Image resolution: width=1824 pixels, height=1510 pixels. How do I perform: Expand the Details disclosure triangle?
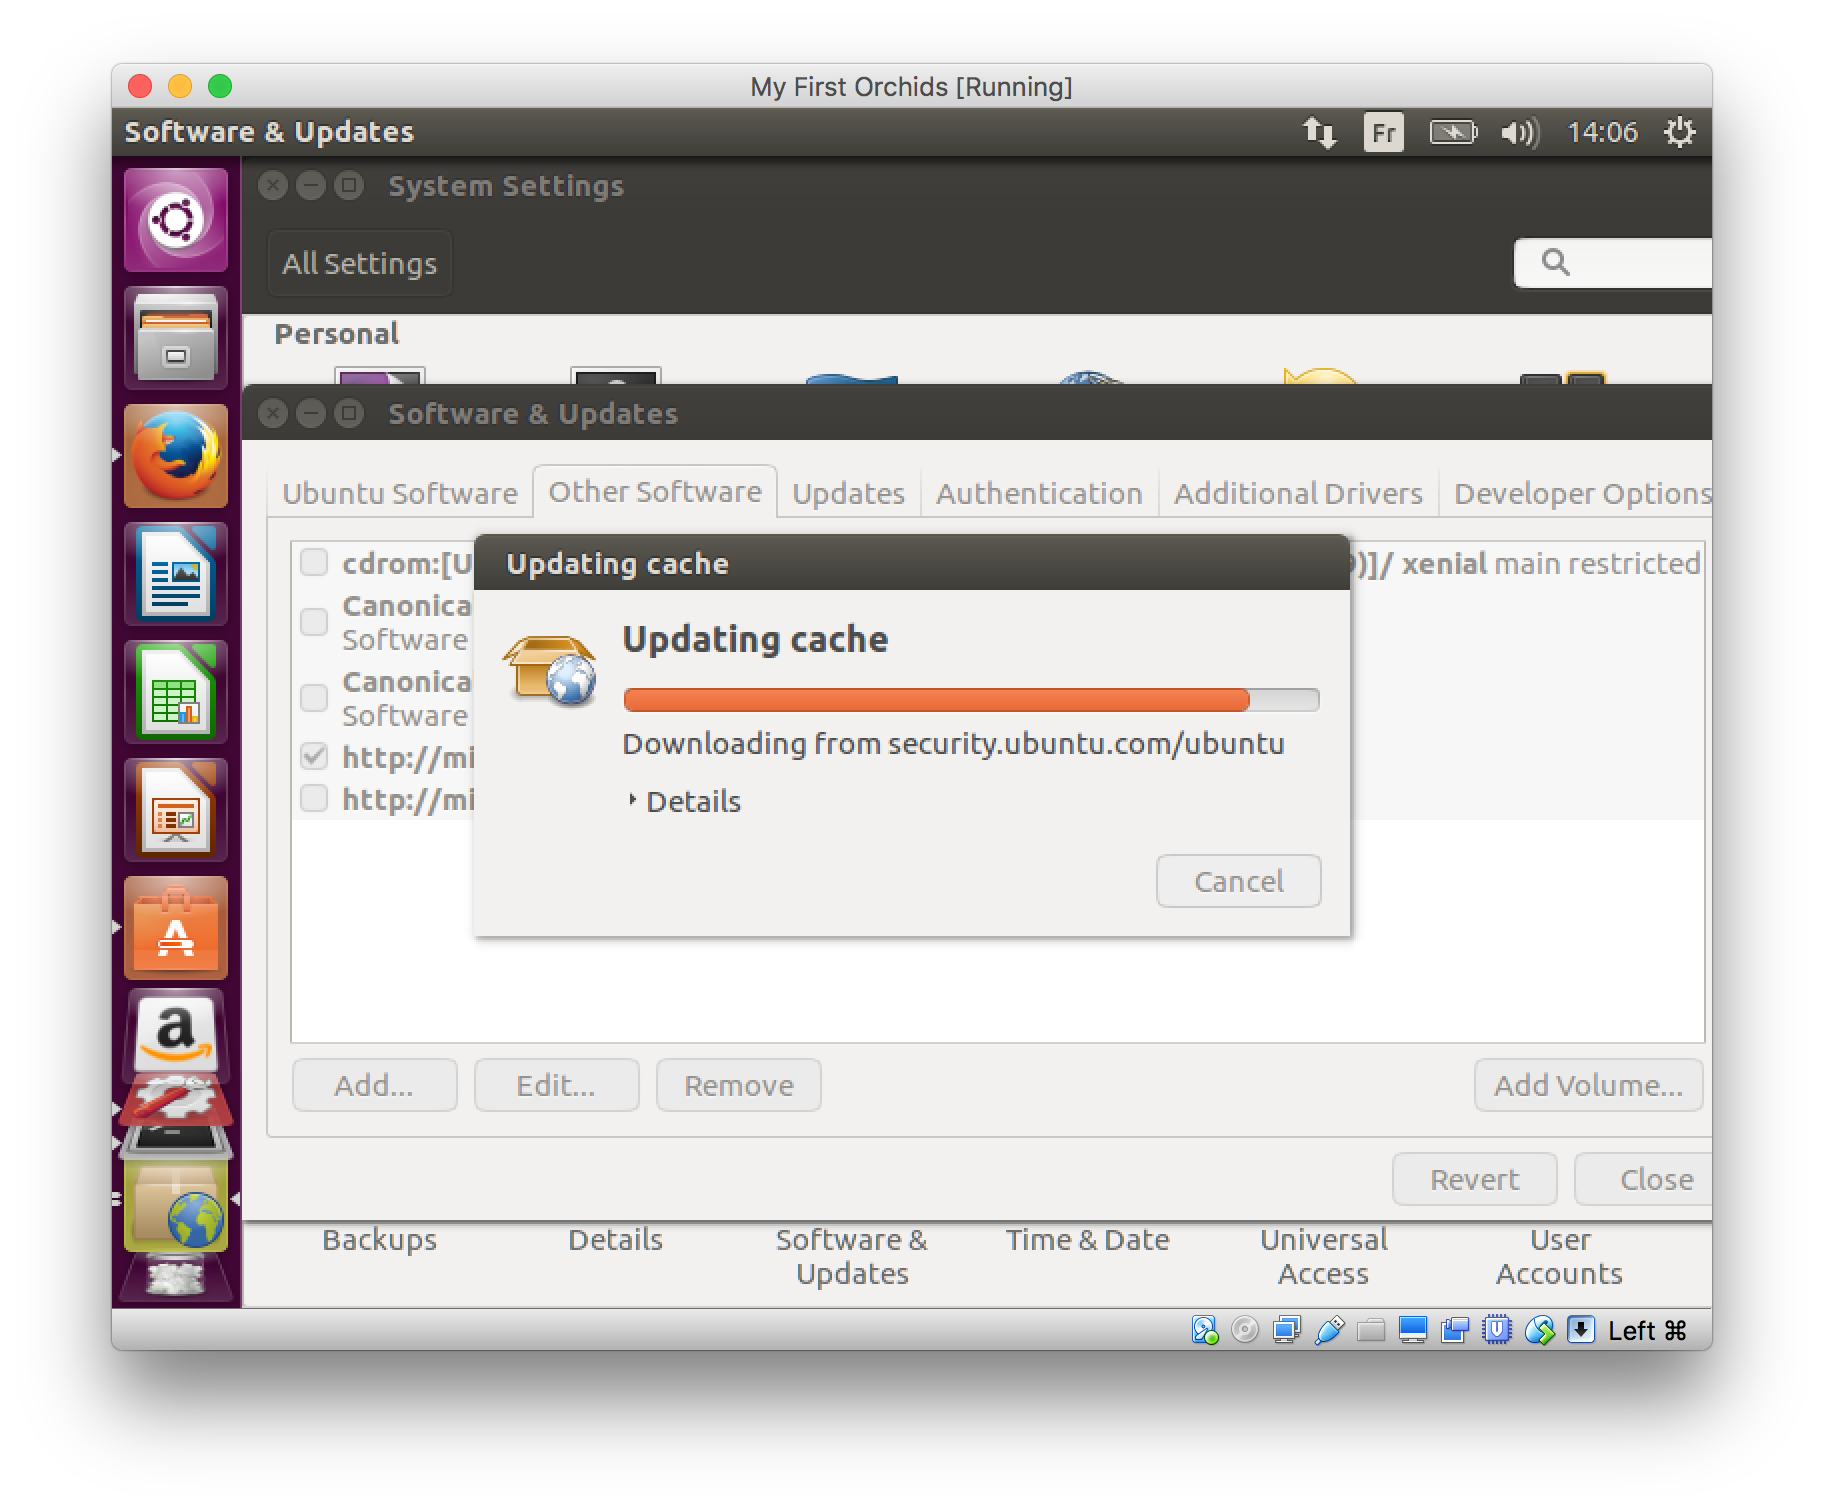point(632,801)
